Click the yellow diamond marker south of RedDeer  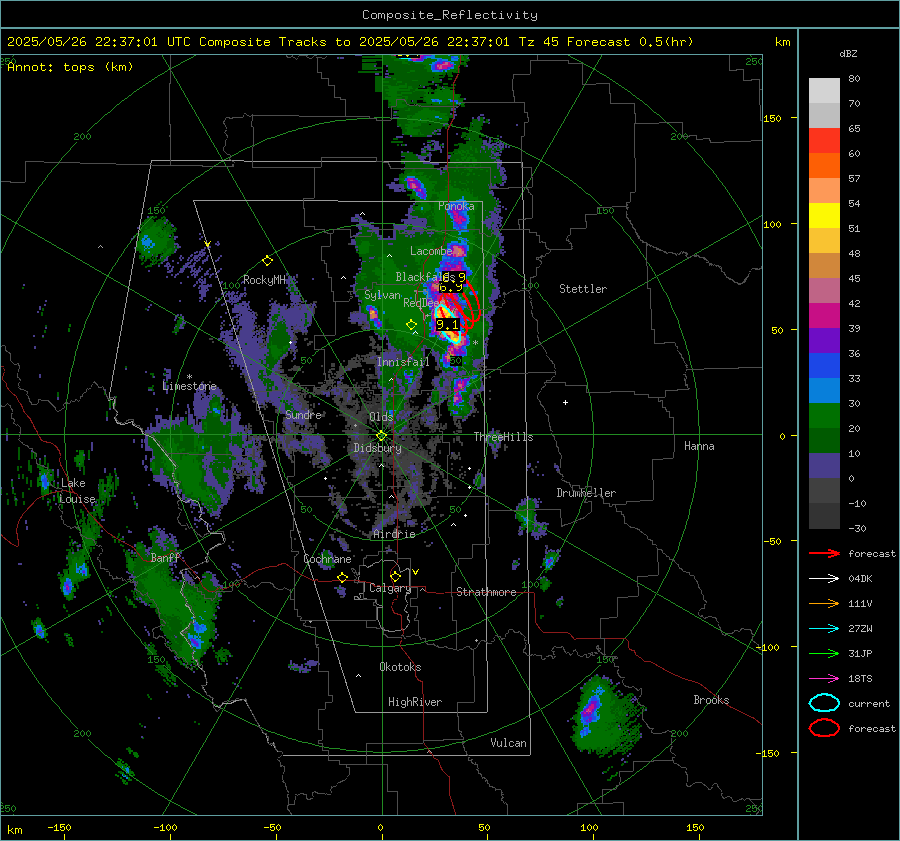click(411, 325)
